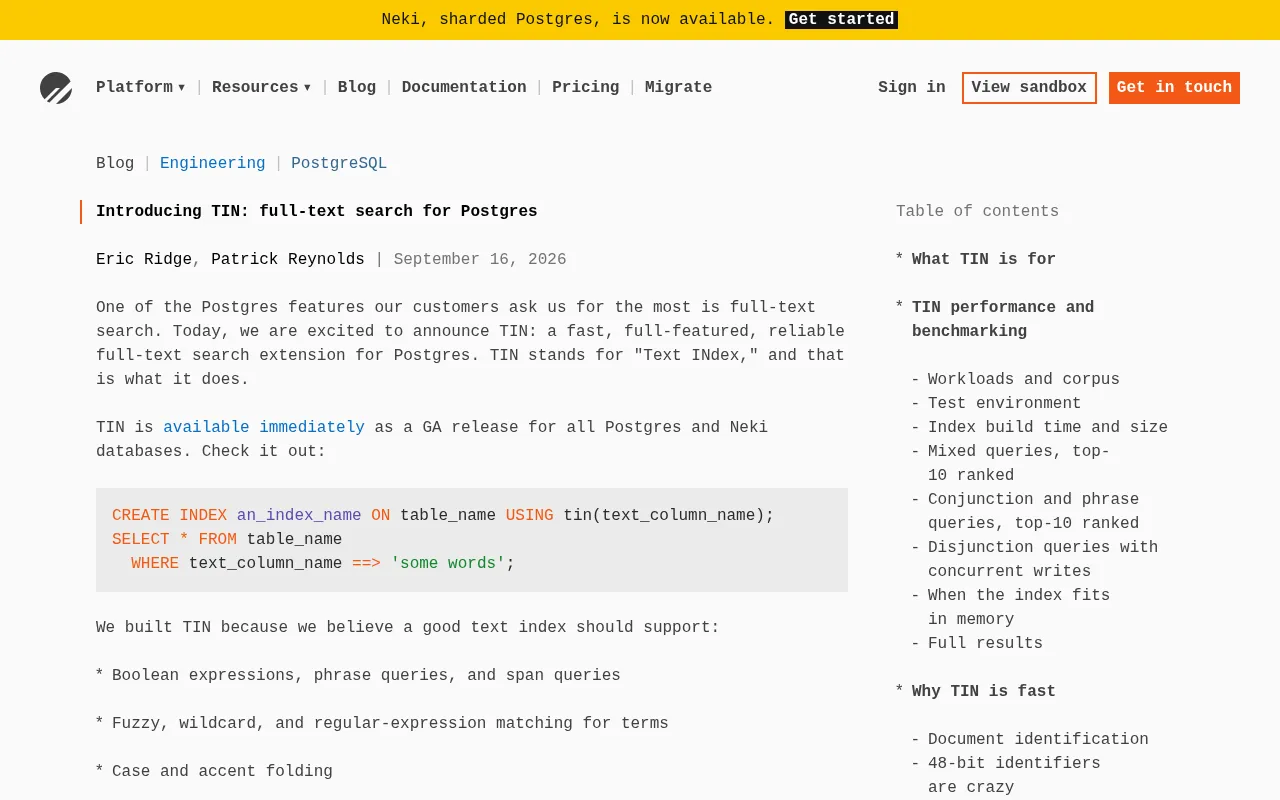Jump to 'When the index fits in memory'
The image size is (1280, 800).
(1019, 607)
